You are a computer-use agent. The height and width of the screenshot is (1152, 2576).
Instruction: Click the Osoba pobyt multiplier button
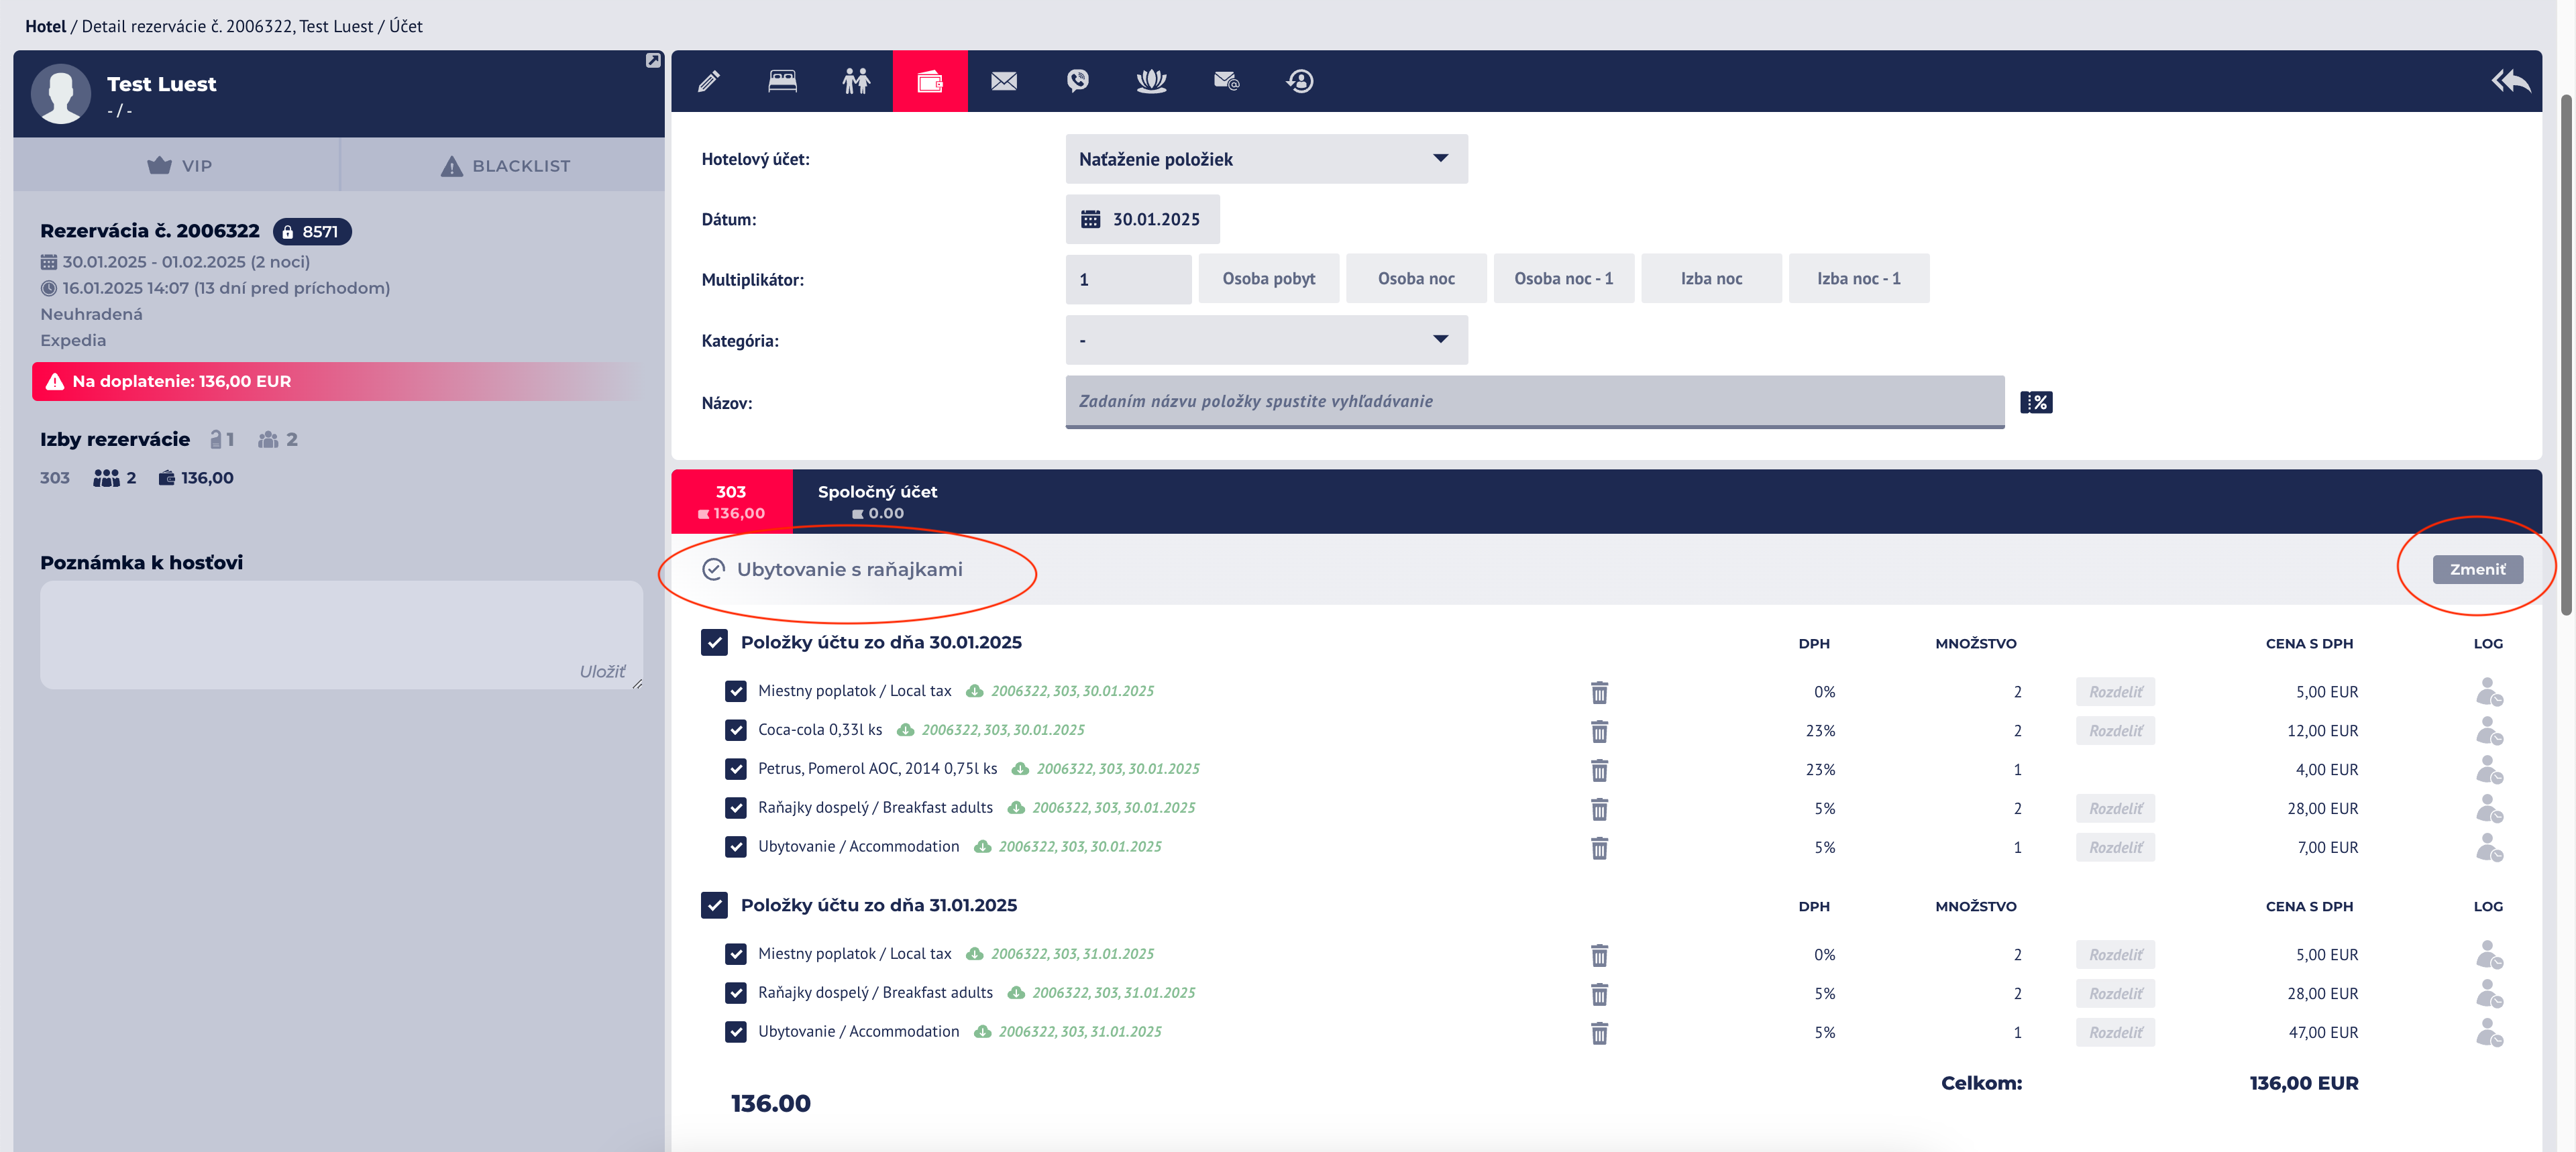(x=1268, y=279)
